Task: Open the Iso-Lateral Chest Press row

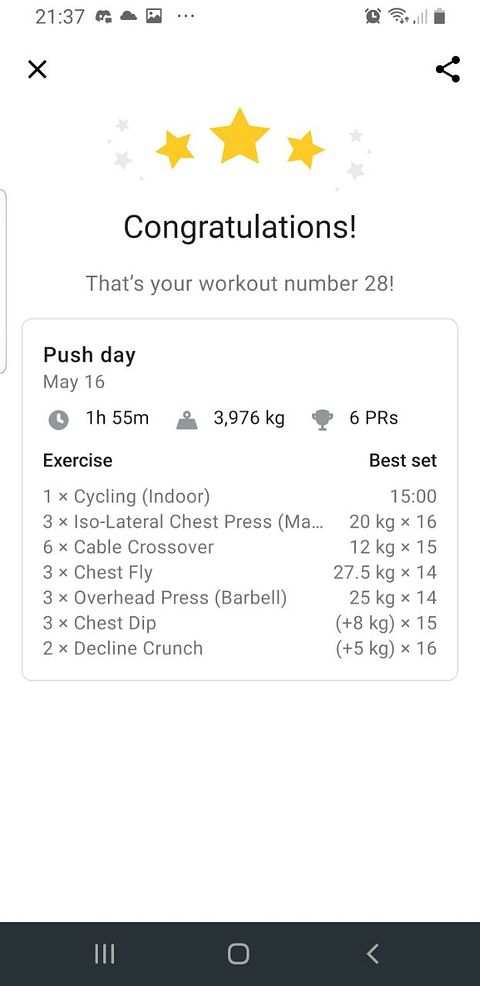Action: click(x=240, y=522)
